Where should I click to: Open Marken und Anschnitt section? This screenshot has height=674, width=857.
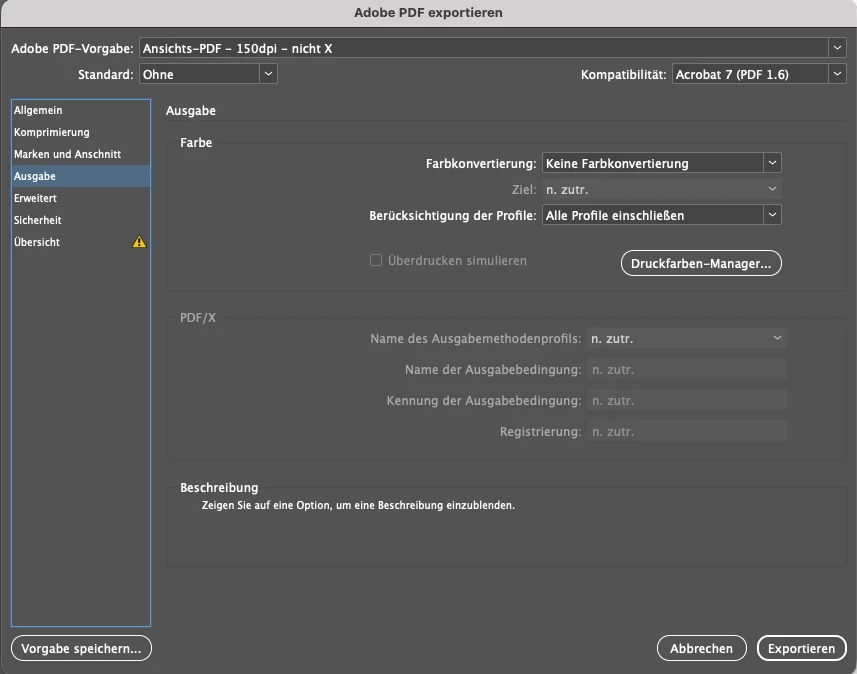(x=81, y=154)
